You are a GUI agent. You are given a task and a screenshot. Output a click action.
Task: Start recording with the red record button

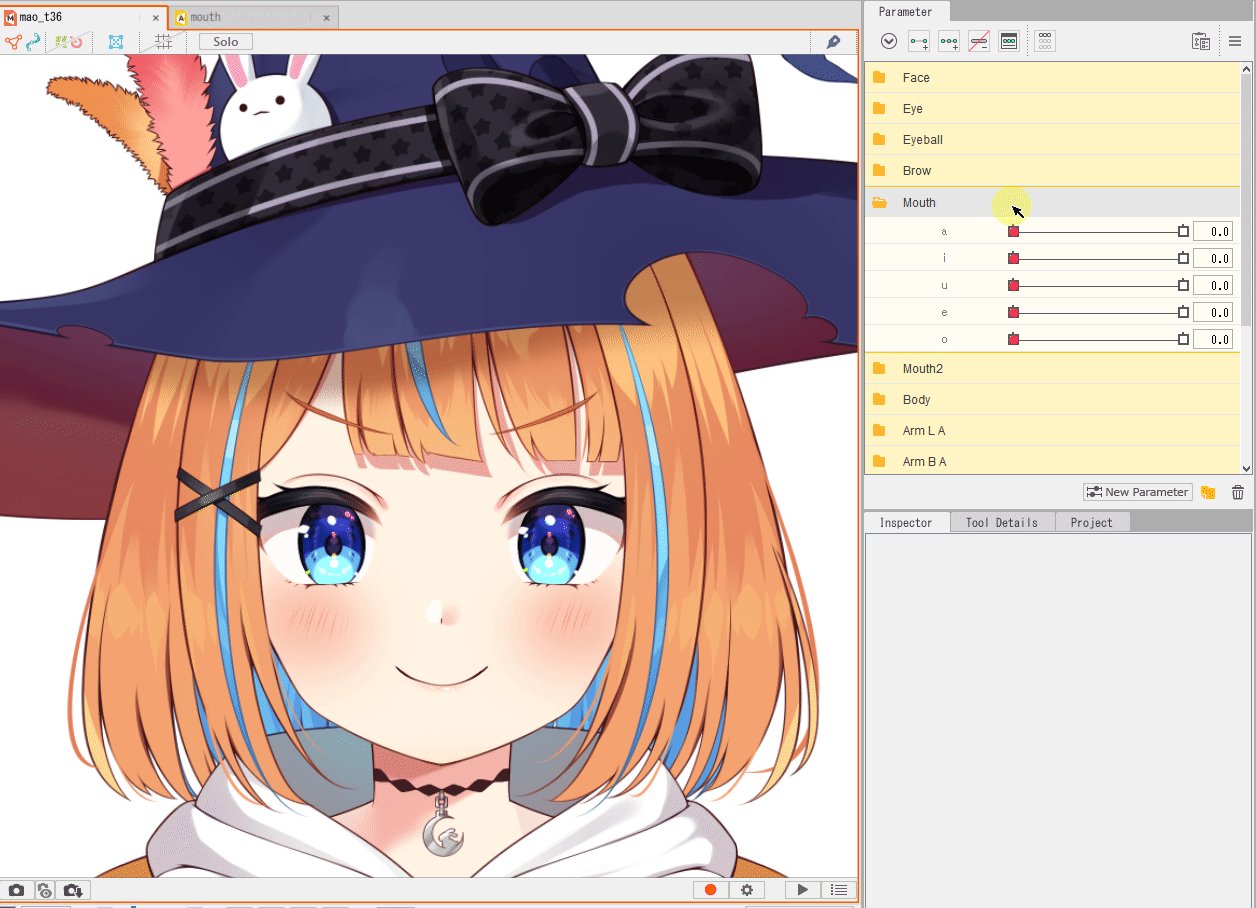pos(710,889)
